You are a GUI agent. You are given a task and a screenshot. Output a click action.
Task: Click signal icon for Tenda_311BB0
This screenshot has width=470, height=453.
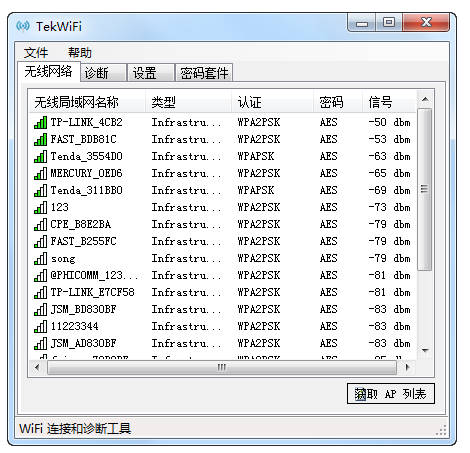click(40, 190)
